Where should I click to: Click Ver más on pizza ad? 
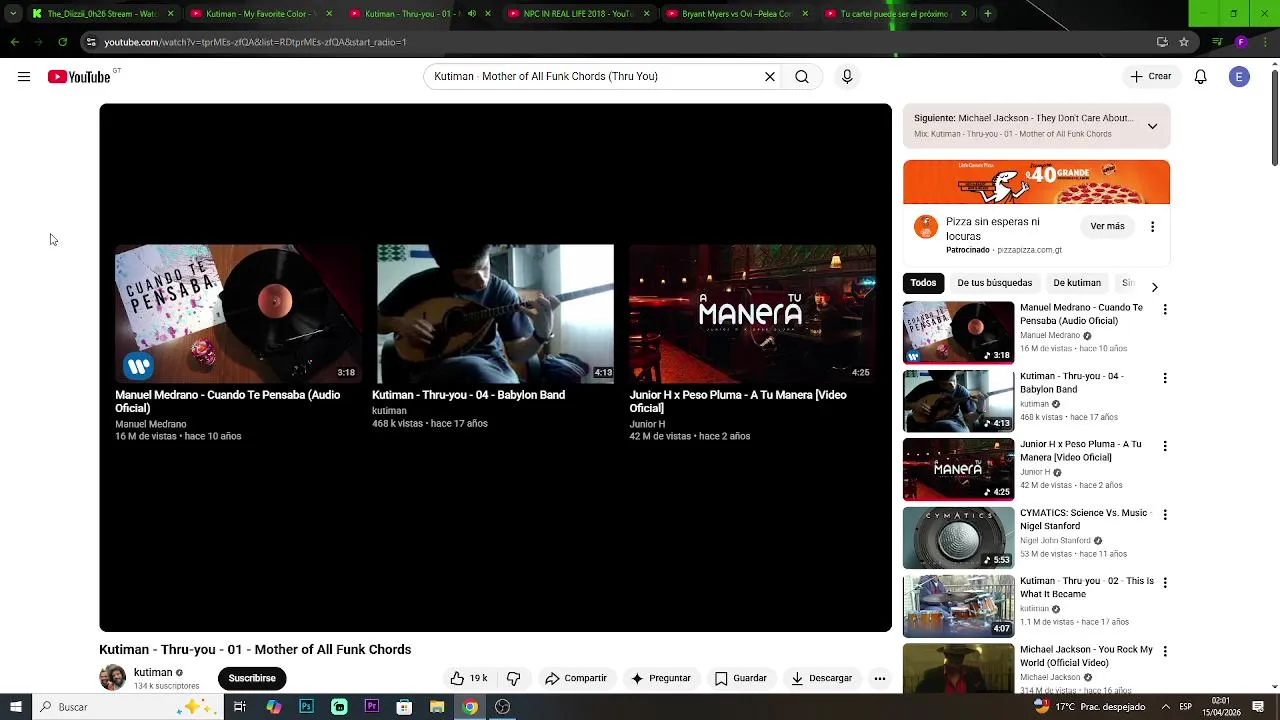pyautogui.click(x=1107, y=226)
